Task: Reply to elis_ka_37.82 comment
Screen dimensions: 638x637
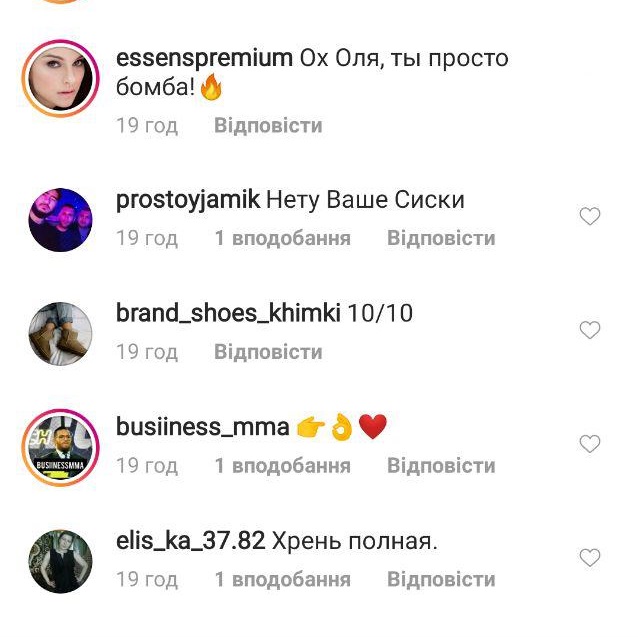Action: point(441,580)
